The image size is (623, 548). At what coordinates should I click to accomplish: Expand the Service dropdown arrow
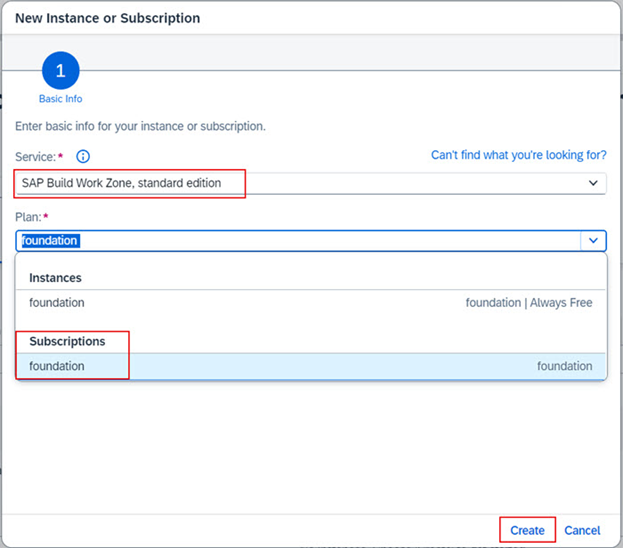click(593, 183)
